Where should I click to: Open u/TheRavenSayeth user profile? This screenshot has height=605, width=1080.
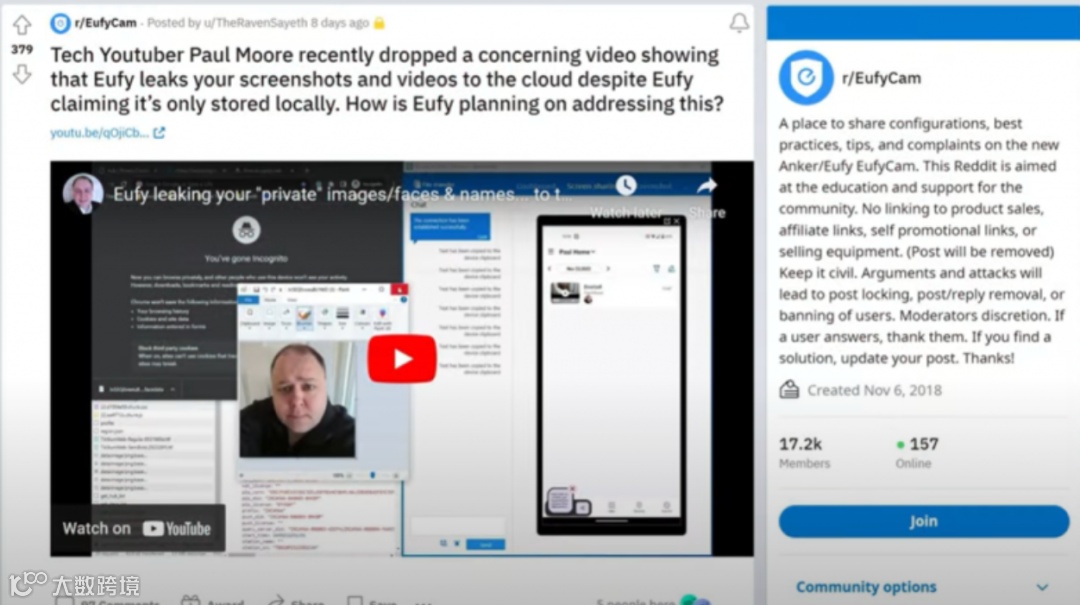click(x=256, y=23)
